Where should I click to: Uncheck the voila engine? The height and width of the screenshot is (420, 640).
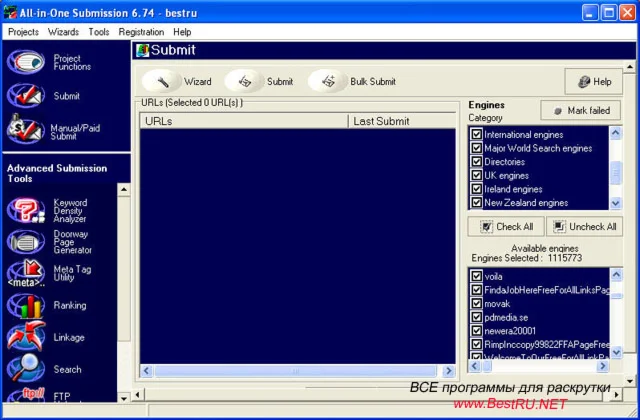click(x=476, y=276)
